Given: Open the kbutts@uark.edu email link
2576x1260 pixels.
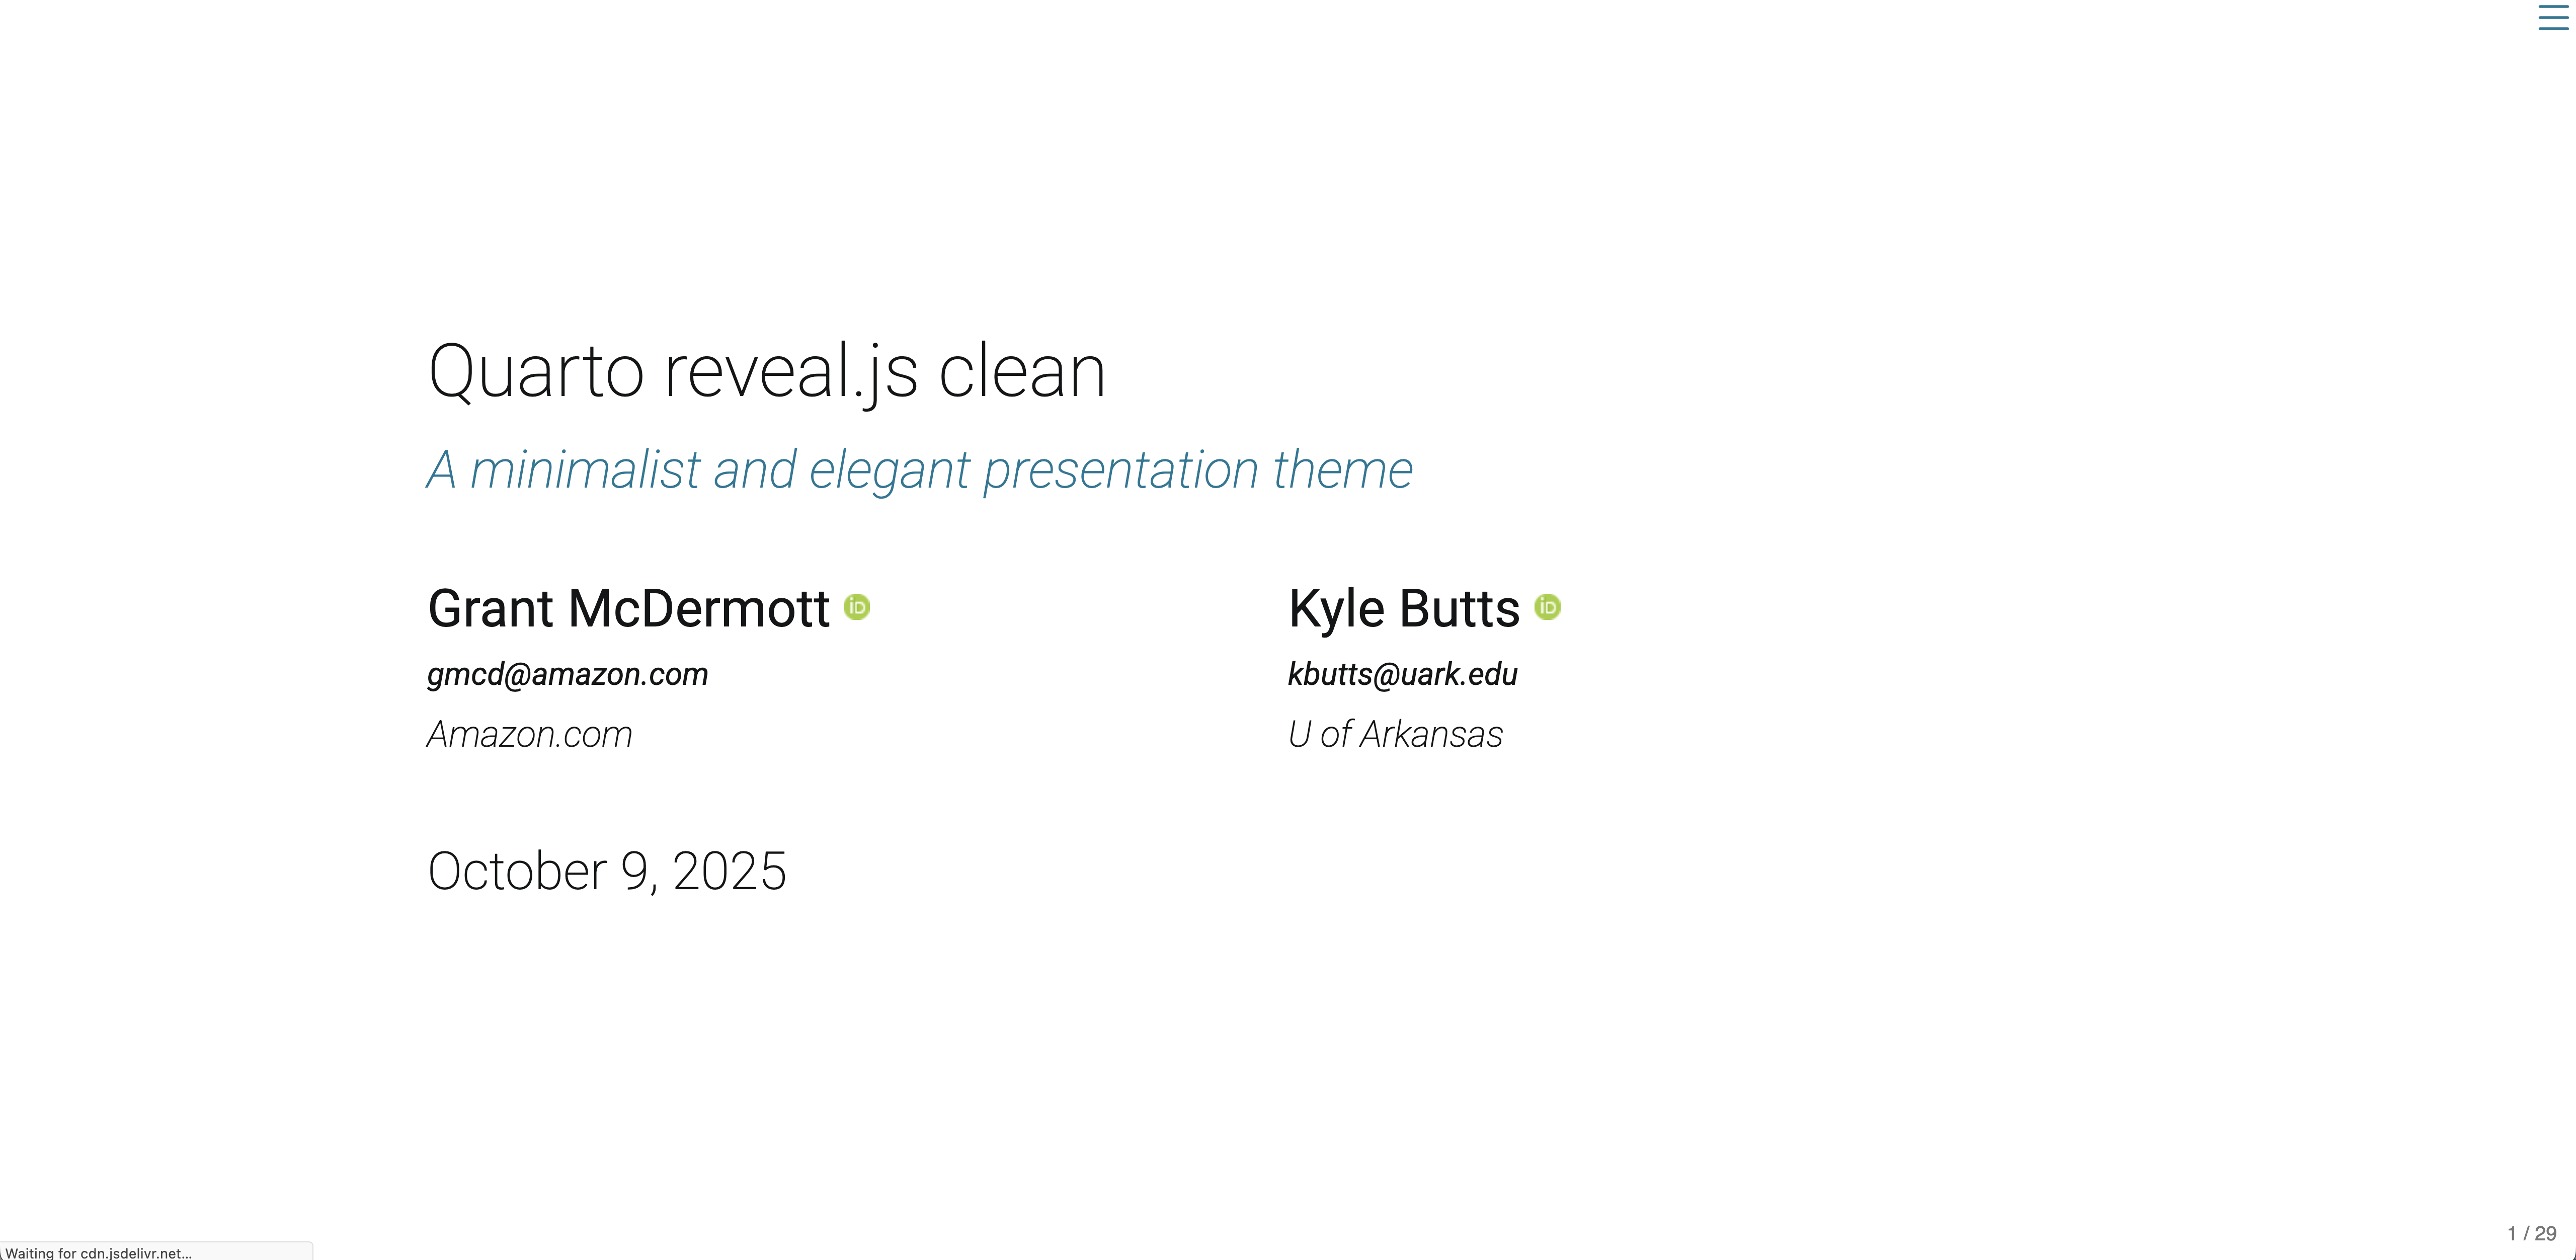Looking at the screenshot, I should (1402, 674).
